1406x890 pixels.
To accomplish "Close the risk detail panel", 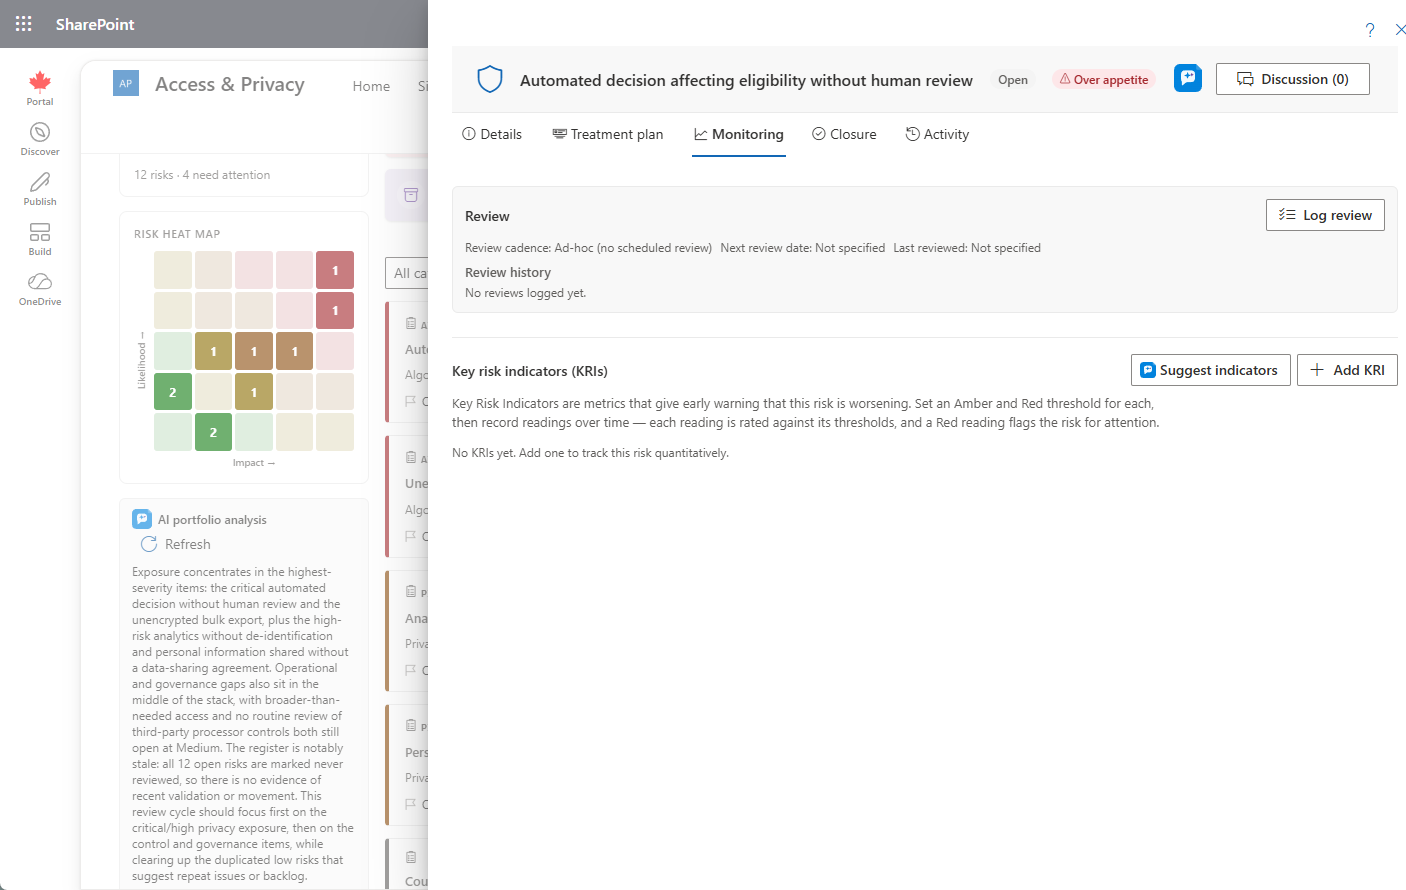I will (1400, 30).
